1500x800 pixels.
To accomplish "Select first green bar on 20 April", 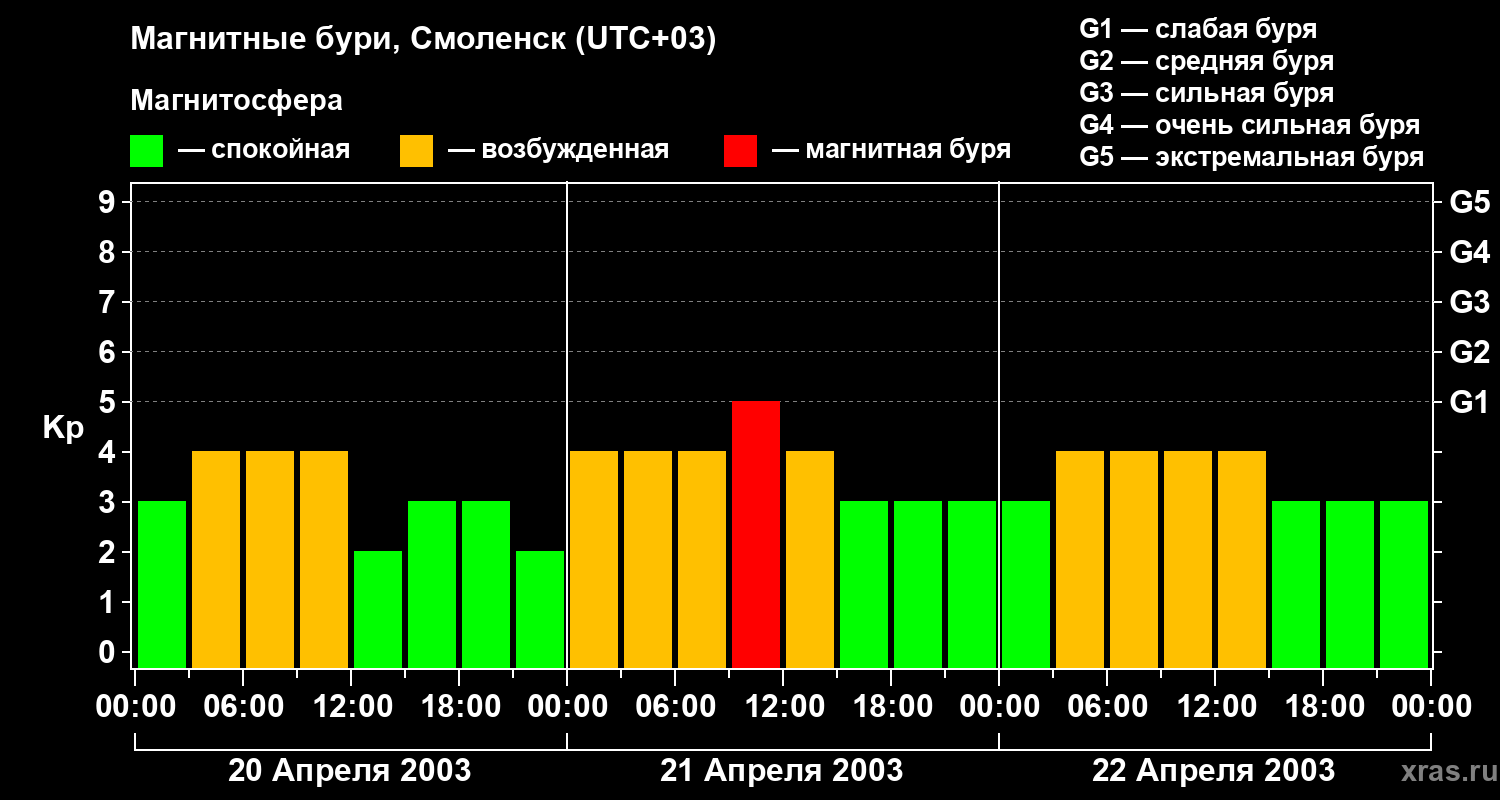I will [x=162, y=584].
